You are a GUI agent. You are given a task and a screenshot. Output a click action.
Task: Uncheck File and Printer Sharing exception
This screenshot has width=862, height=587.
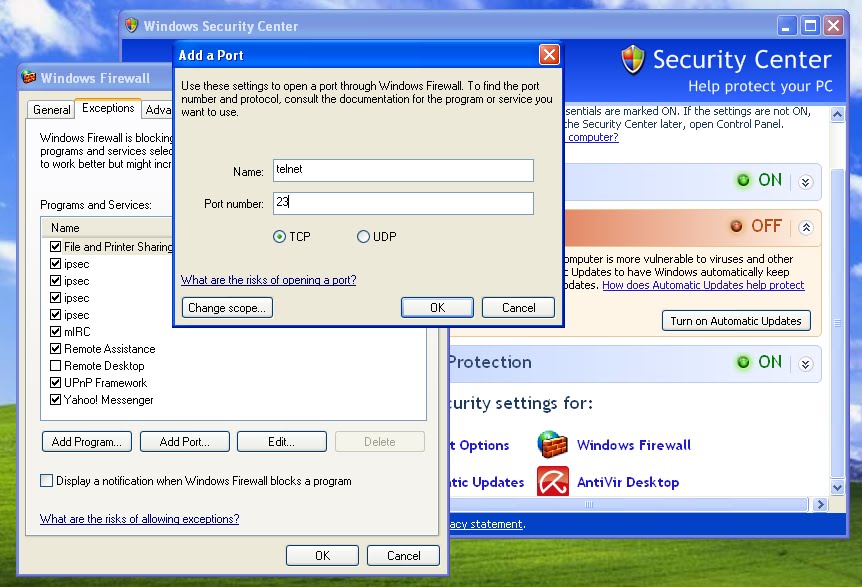pos(55,246)
